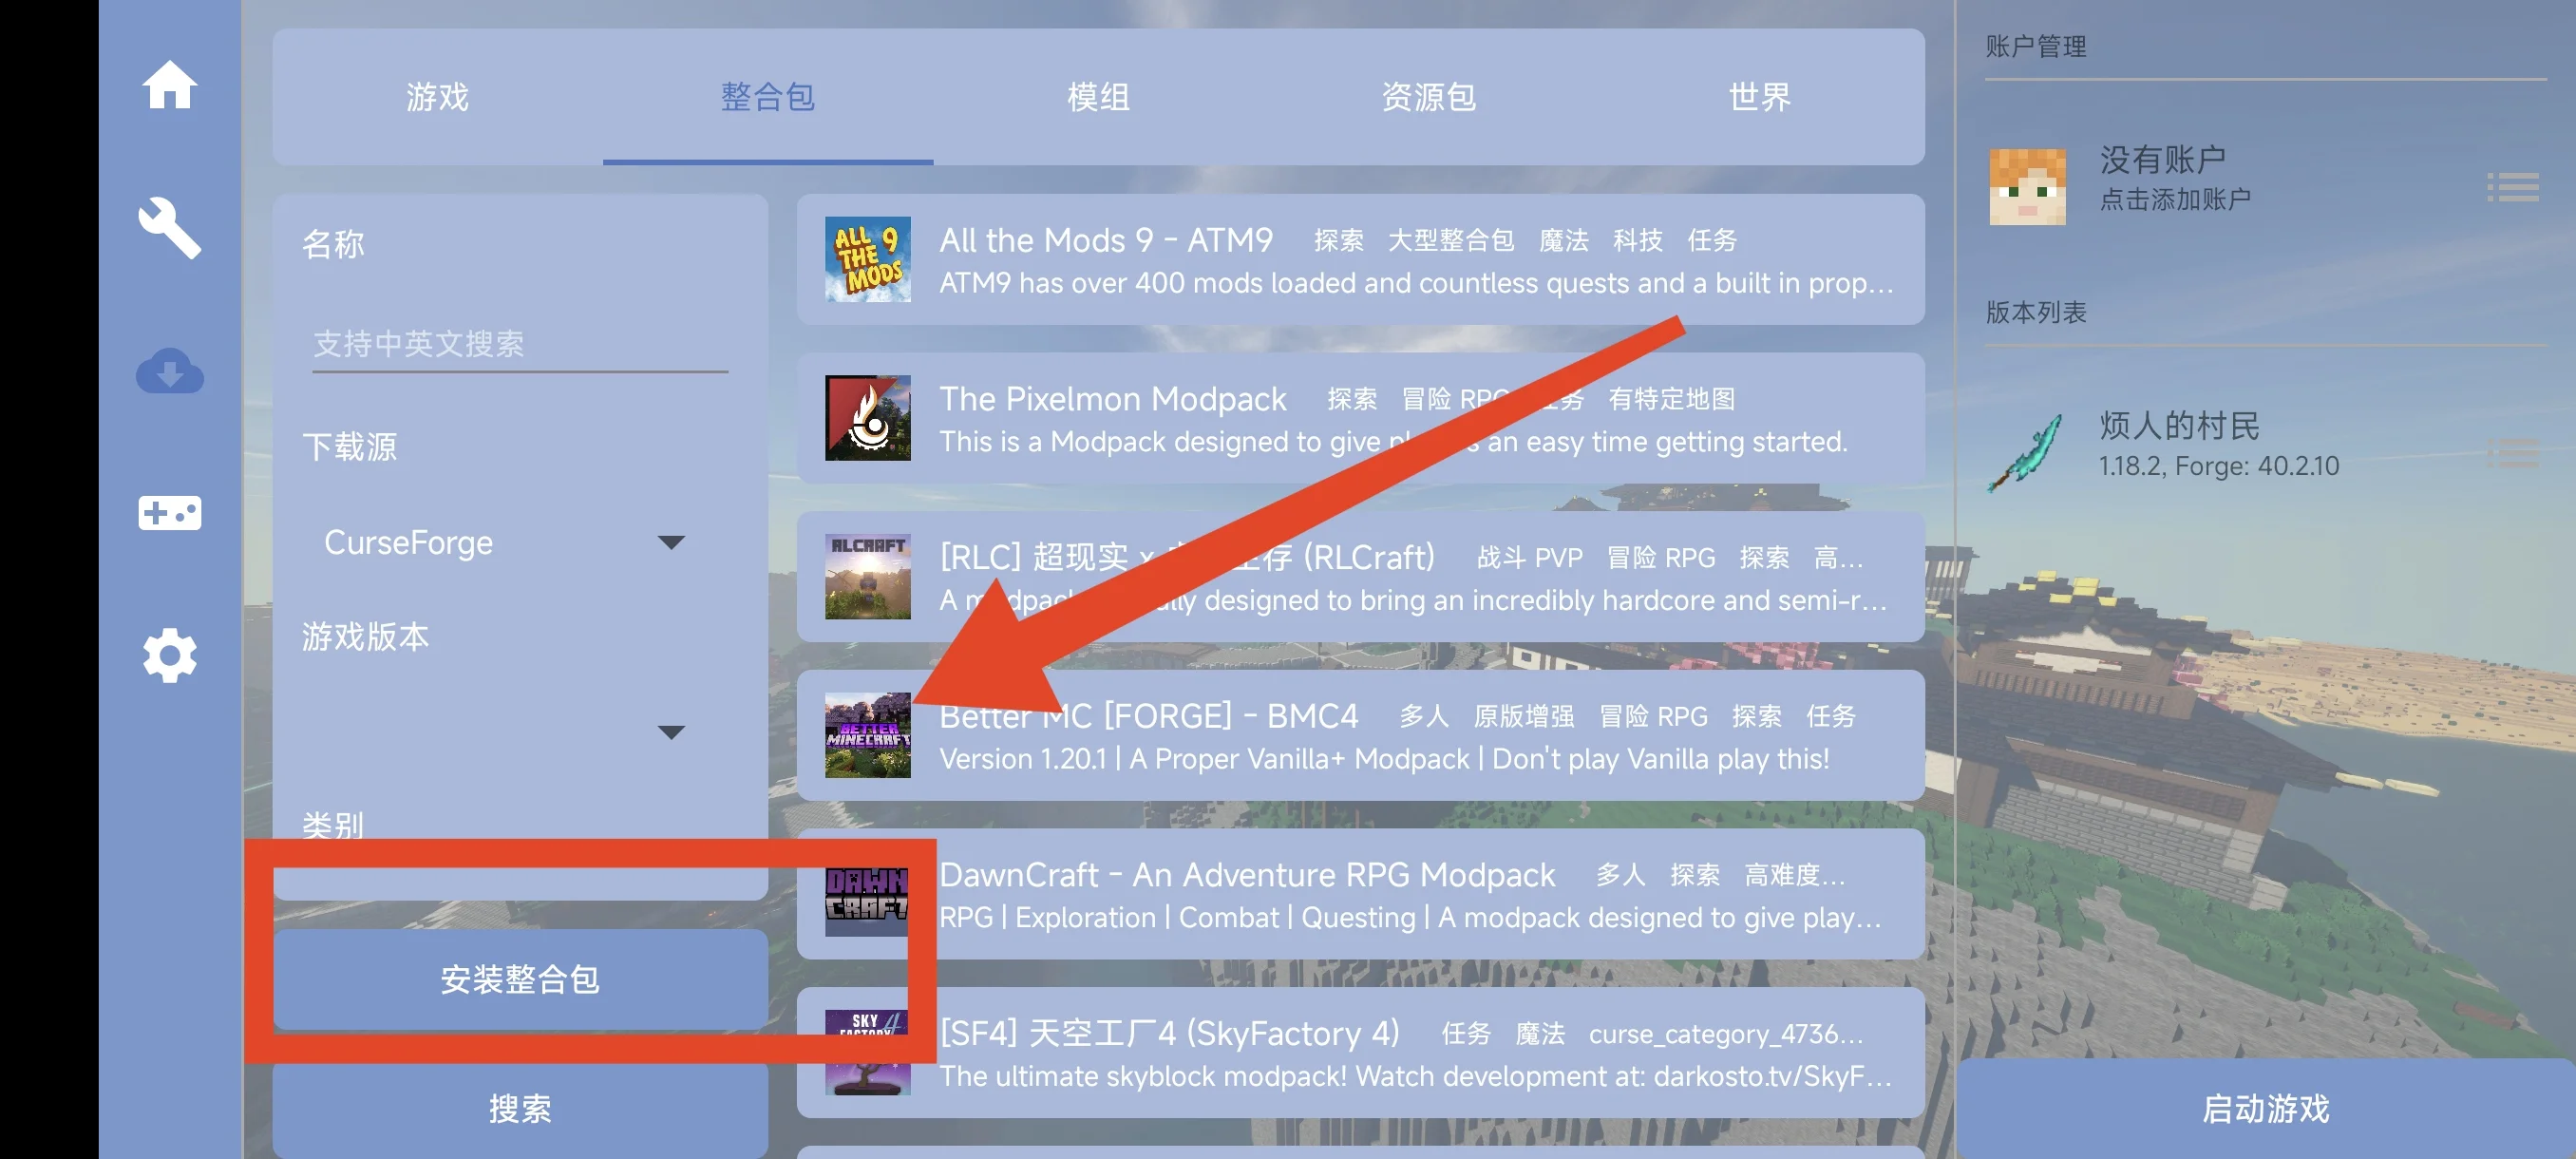Image resolution: width=2576 pixels, height=1159 pixels.
Task: Open the Home page icon
Action: click(169, 85)
